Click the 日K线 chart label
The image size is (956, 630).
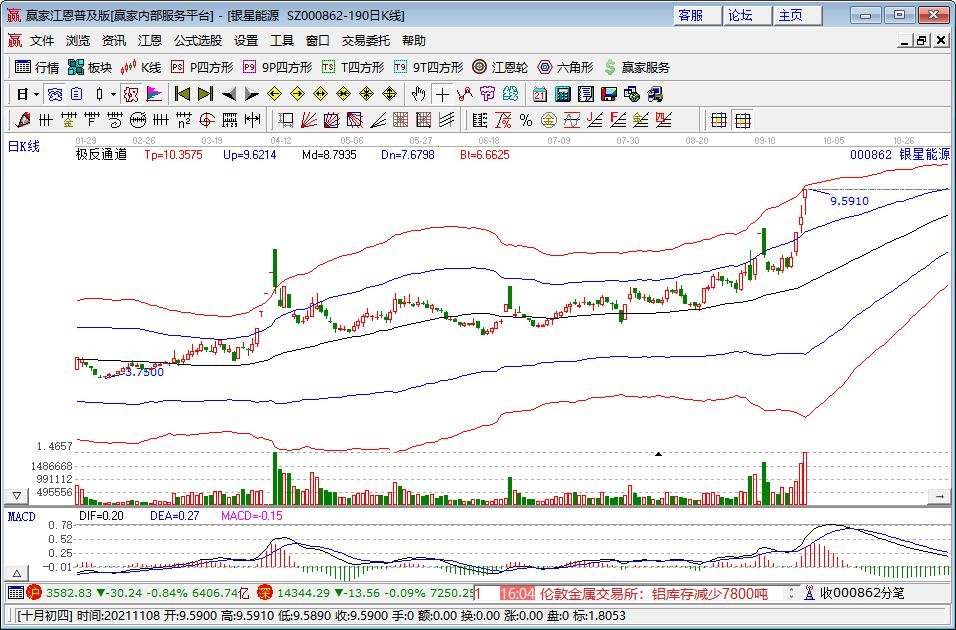[x=24, y=146]
